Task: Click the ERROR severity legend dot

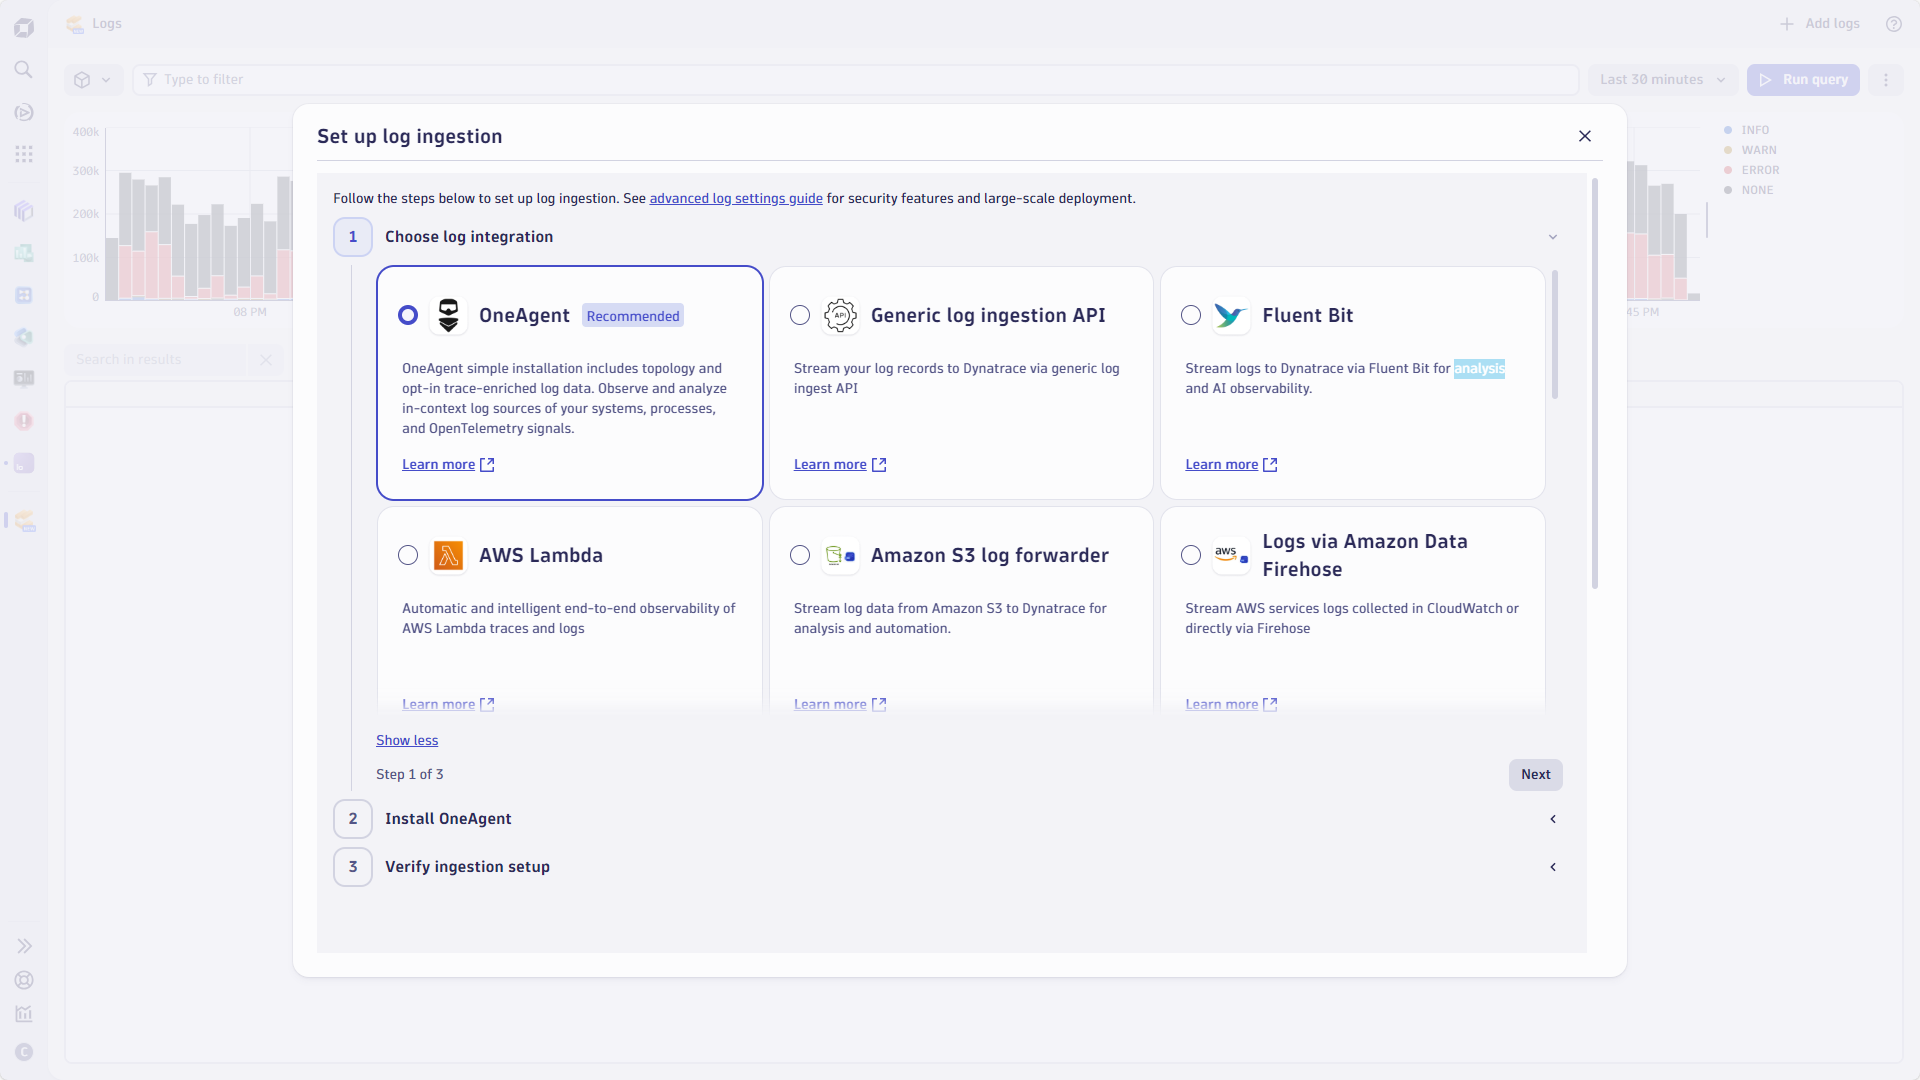Action: 1727,170
